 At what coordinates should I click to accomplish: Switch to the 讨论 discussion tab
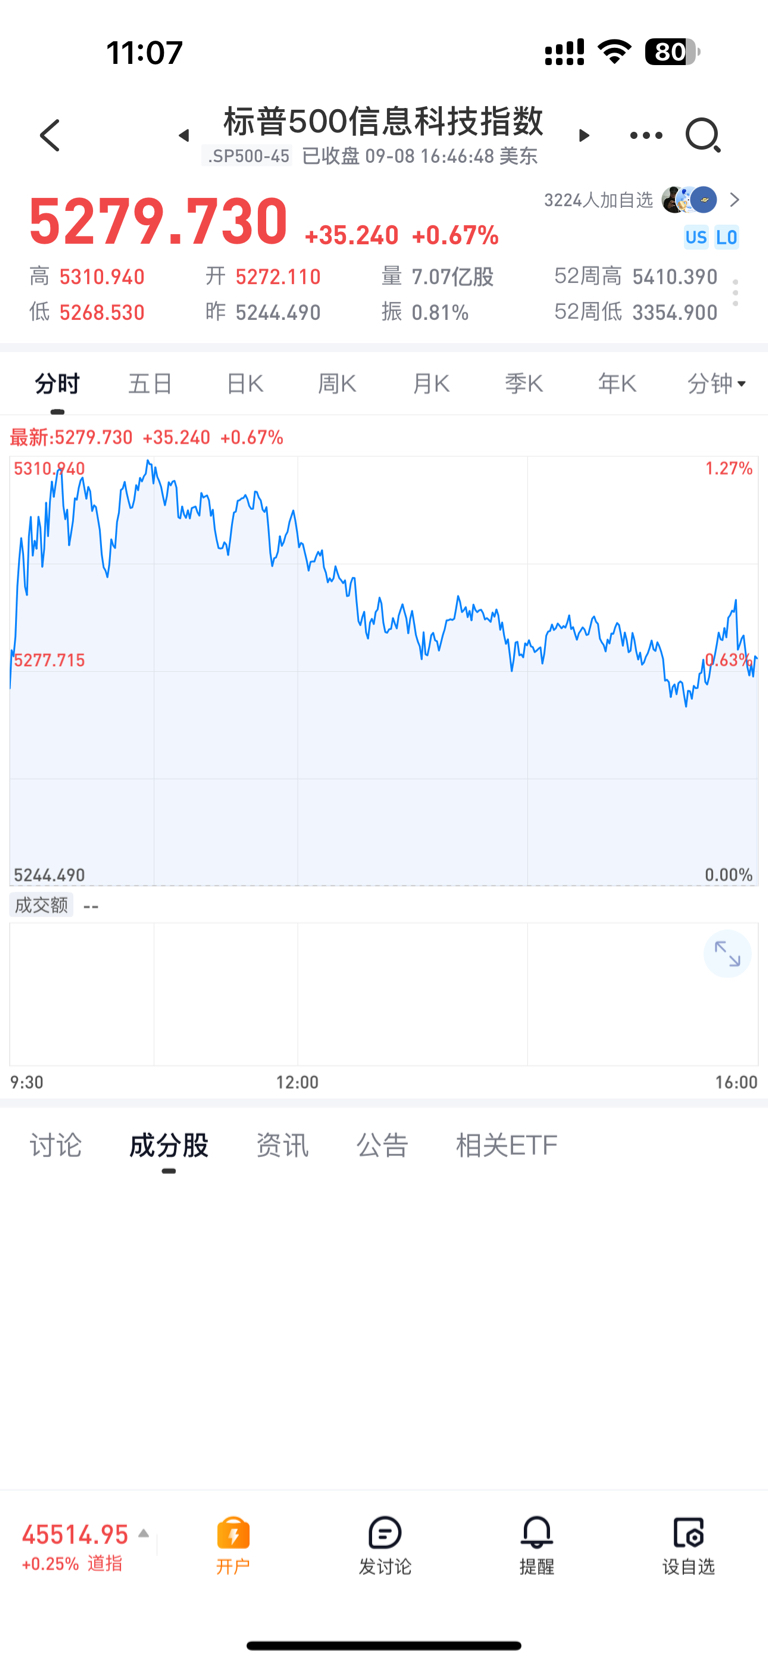[55, 1145]
